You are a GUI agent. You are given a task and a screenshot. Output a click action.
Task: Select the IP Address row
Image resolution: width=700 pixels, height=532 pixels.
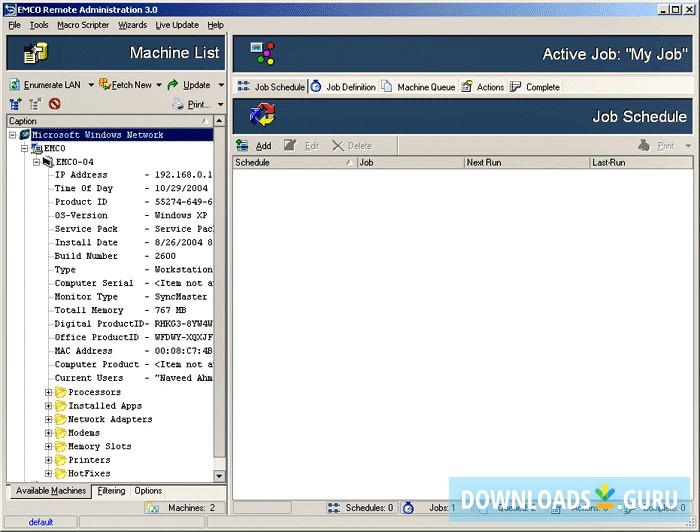[133, 175]
